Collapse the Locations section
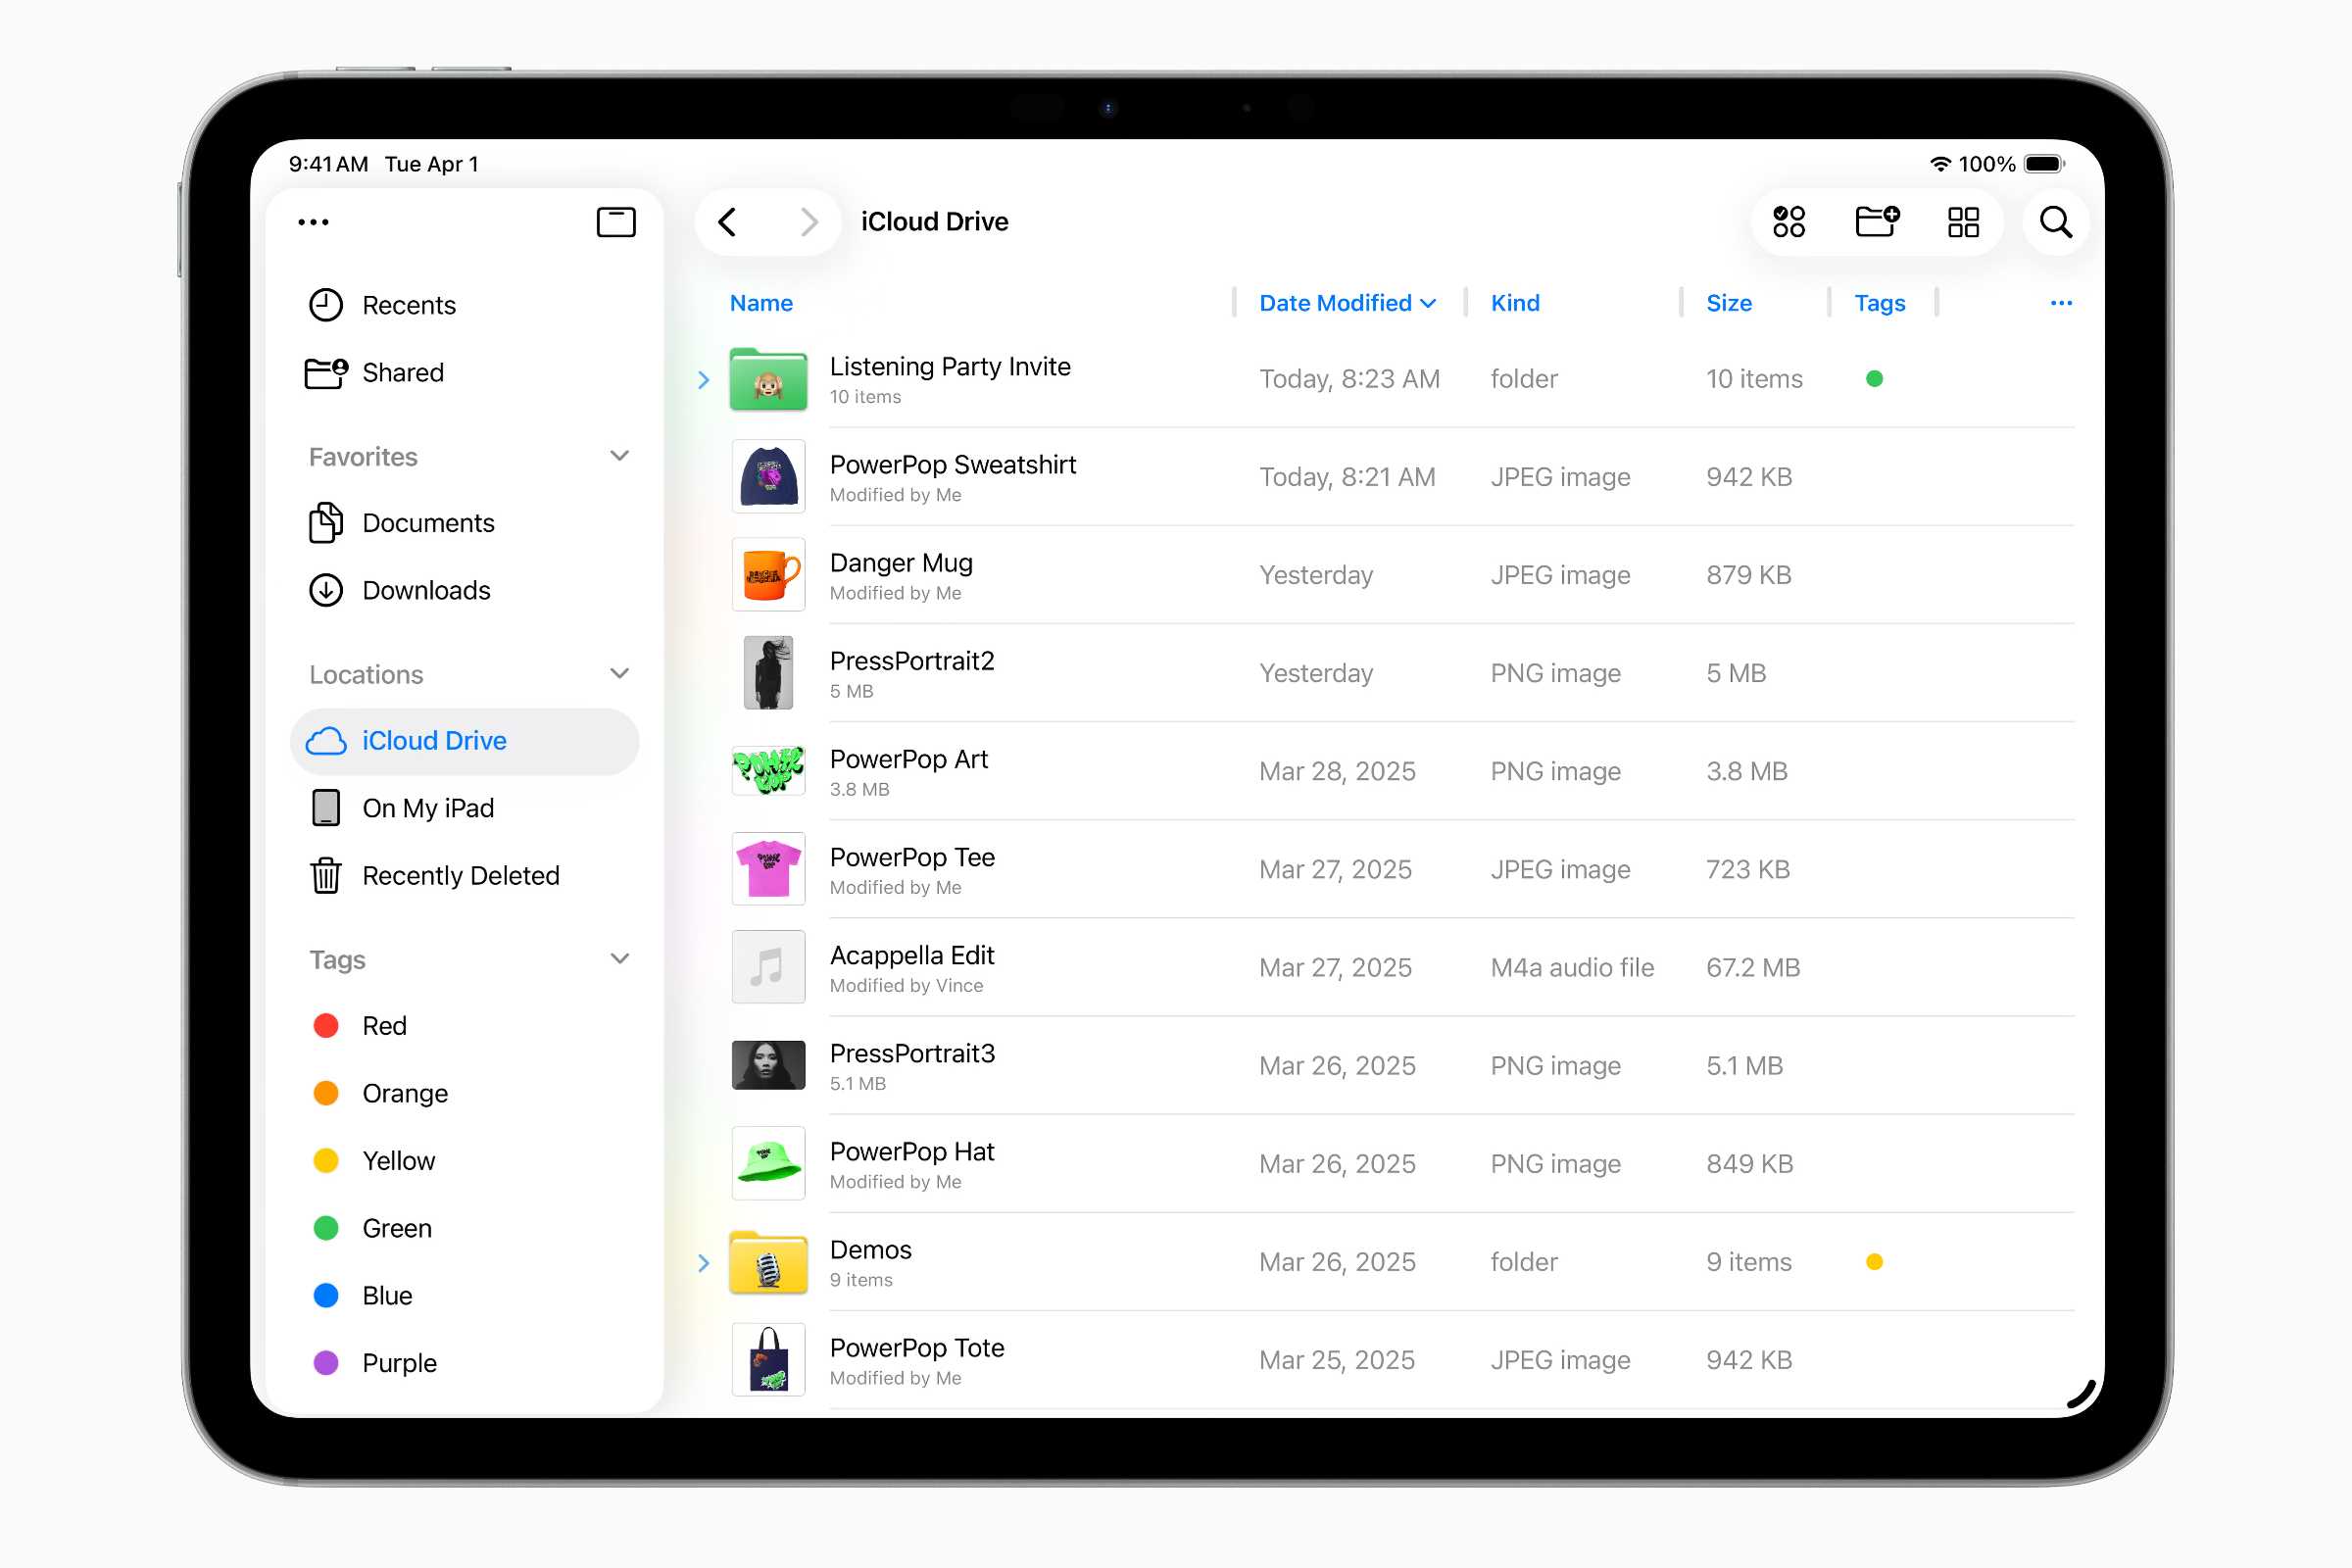Image resolution: width=2352 pixels, height=1568 pixels. (619, 673)
